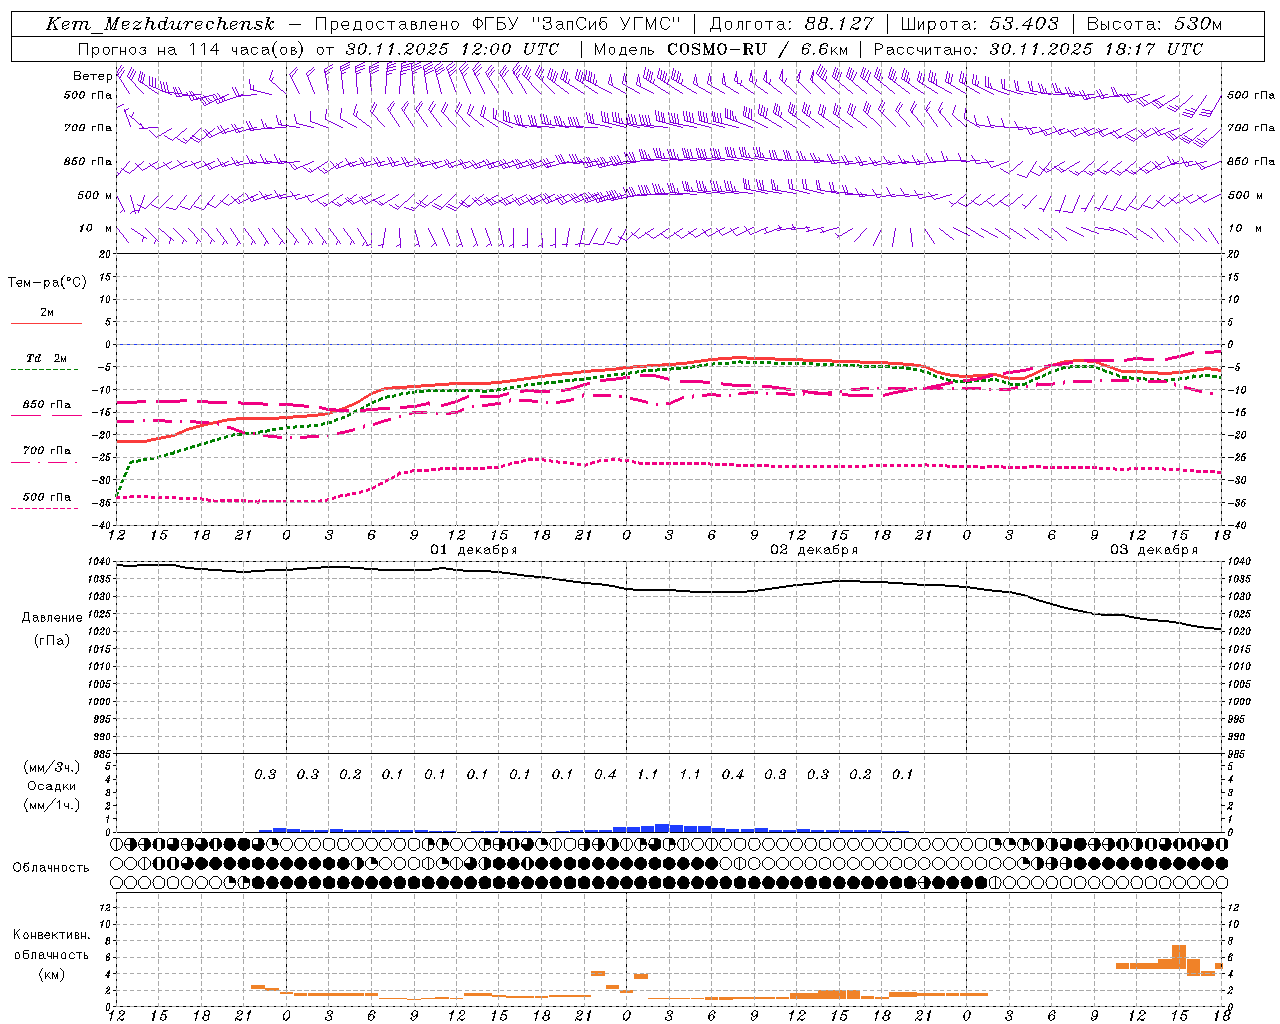Click the Рассчитано: 30.11.2025 18:17 UTC timestamp
This screenshot has height=1024, width=1280.
point(1038,49)
